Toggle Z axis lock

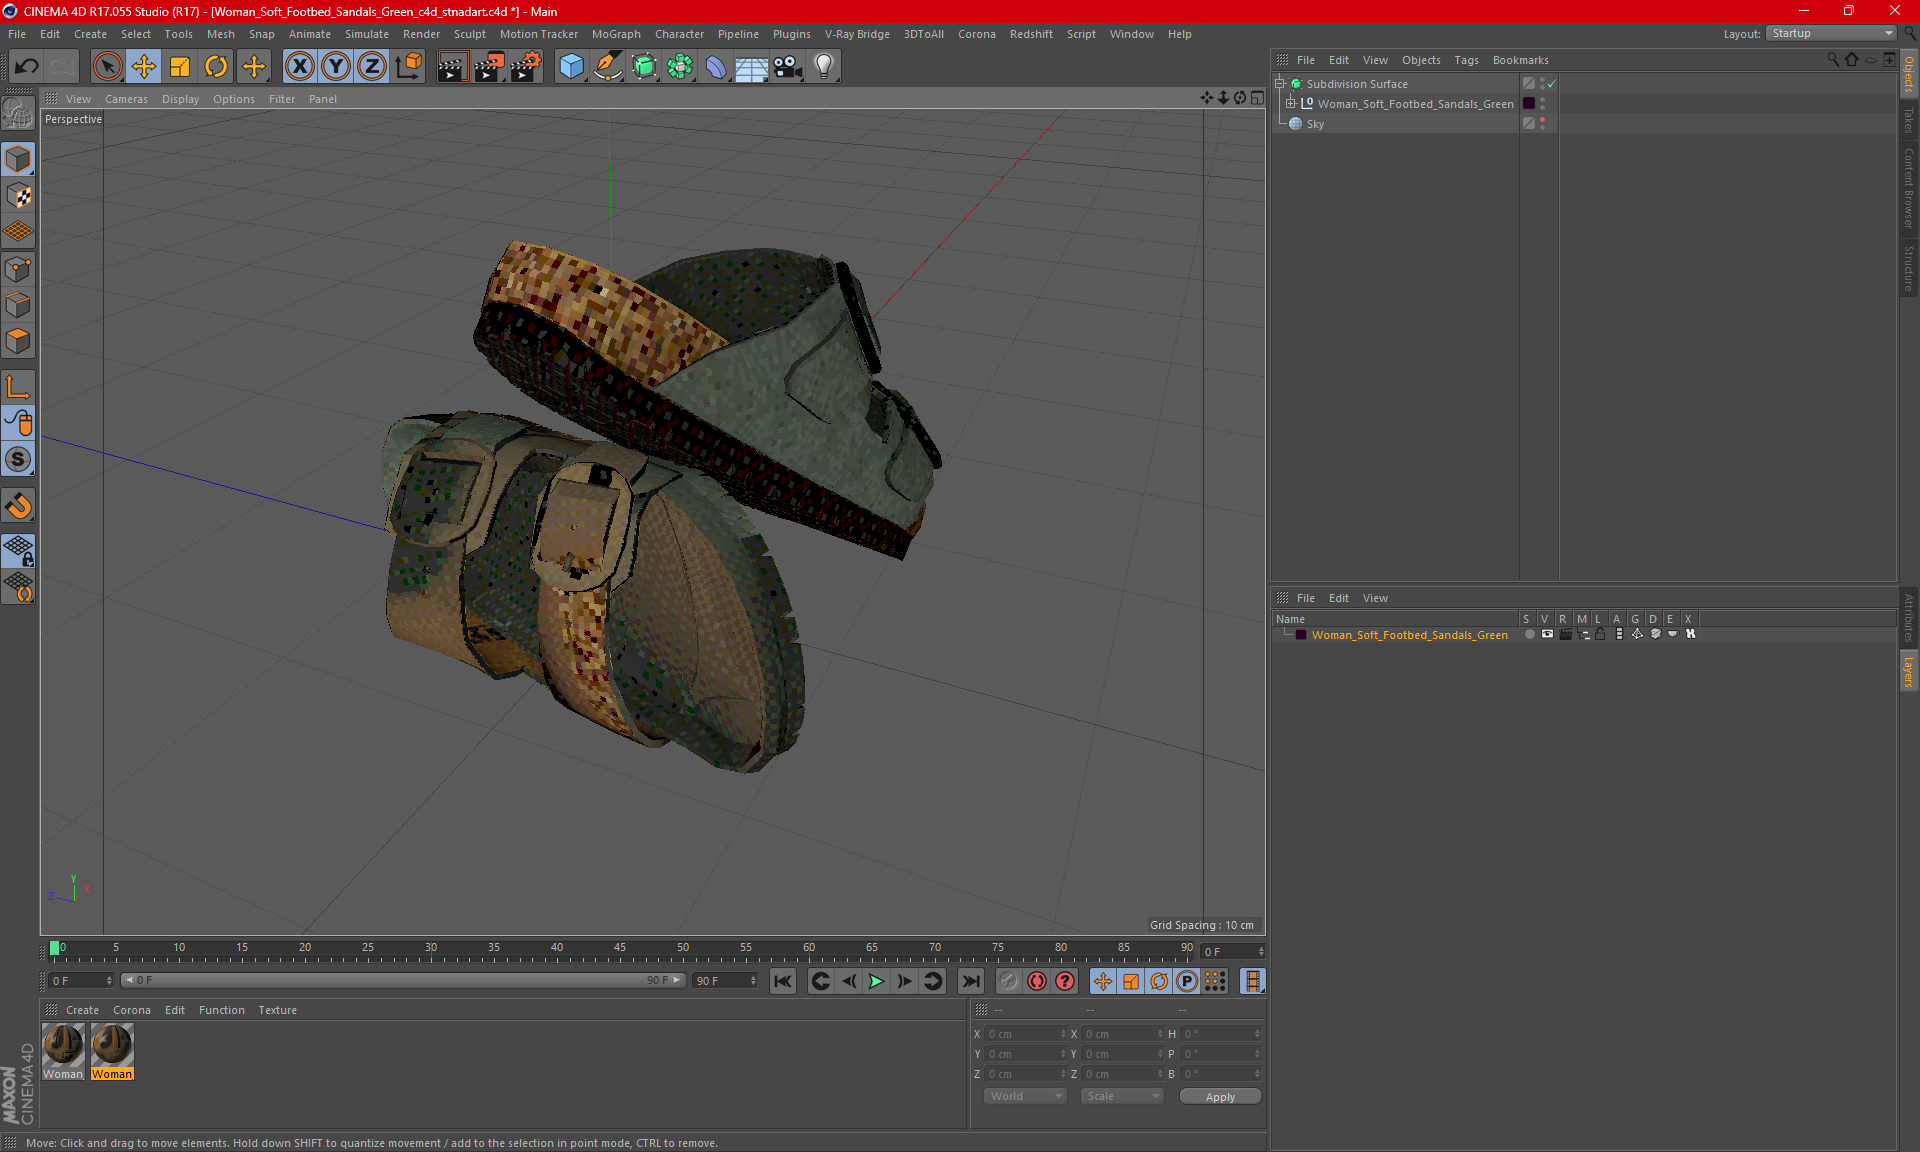371,67
